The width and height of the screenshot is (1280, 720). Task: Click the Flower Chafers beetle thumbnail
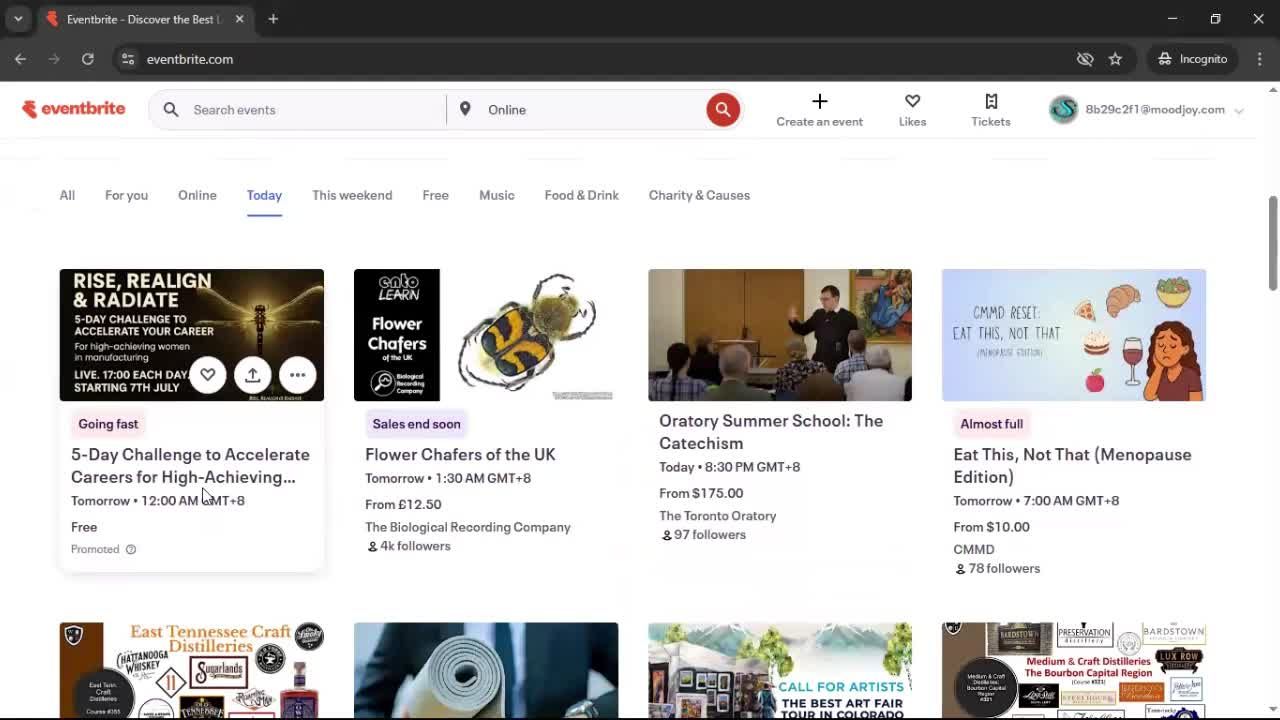pyautogui.click(x=486, y=335)
